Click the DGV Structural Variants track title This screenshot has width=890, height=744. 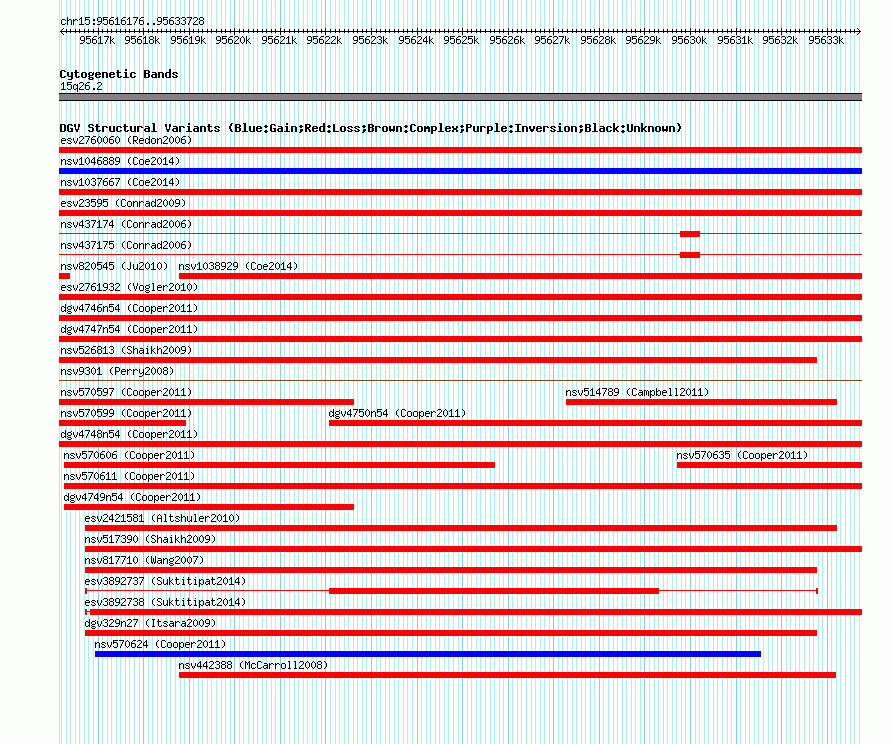pos(370,128)
